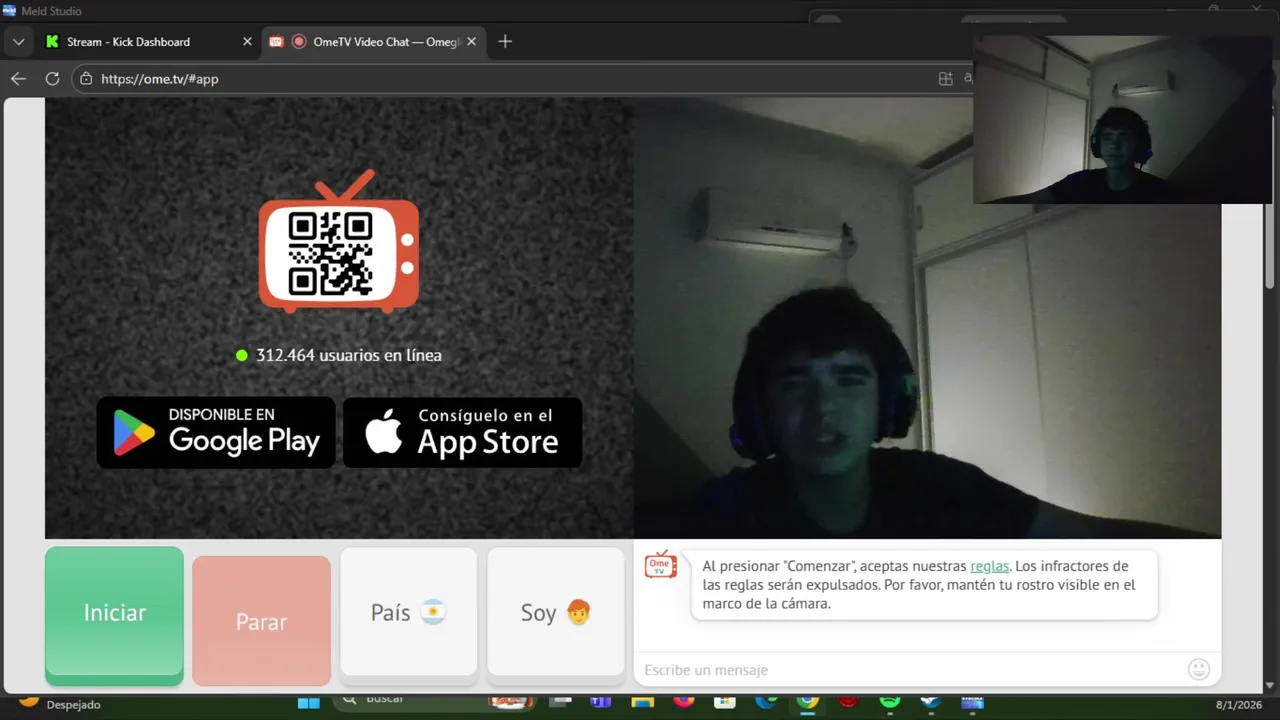The width and height of the screenshot is (1280, 720).
Task: Focus the ome.tv address bar URL
Action: coord(160,79)
